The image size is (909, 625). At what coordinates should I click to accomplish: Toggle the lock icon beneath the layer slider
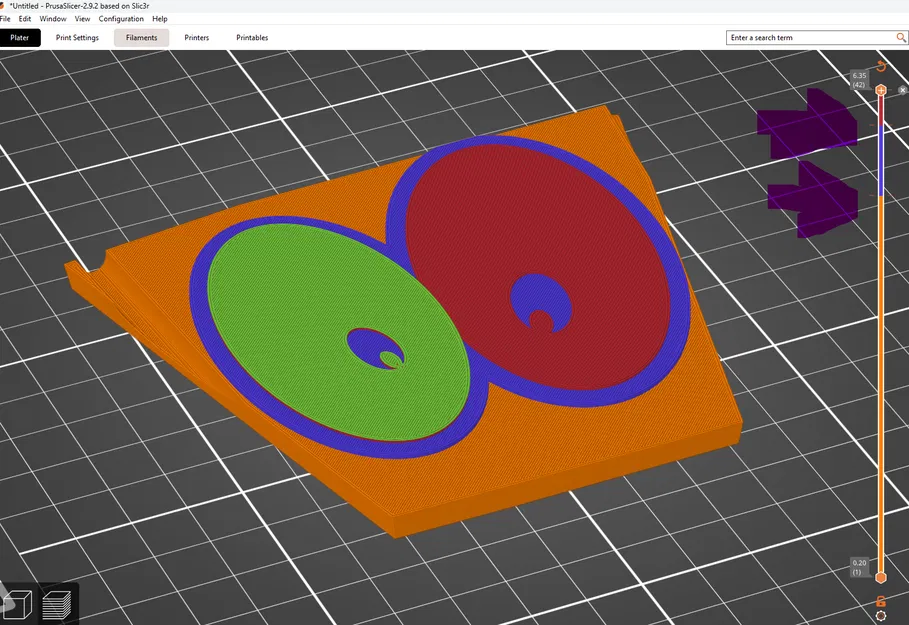coord(881,601)
